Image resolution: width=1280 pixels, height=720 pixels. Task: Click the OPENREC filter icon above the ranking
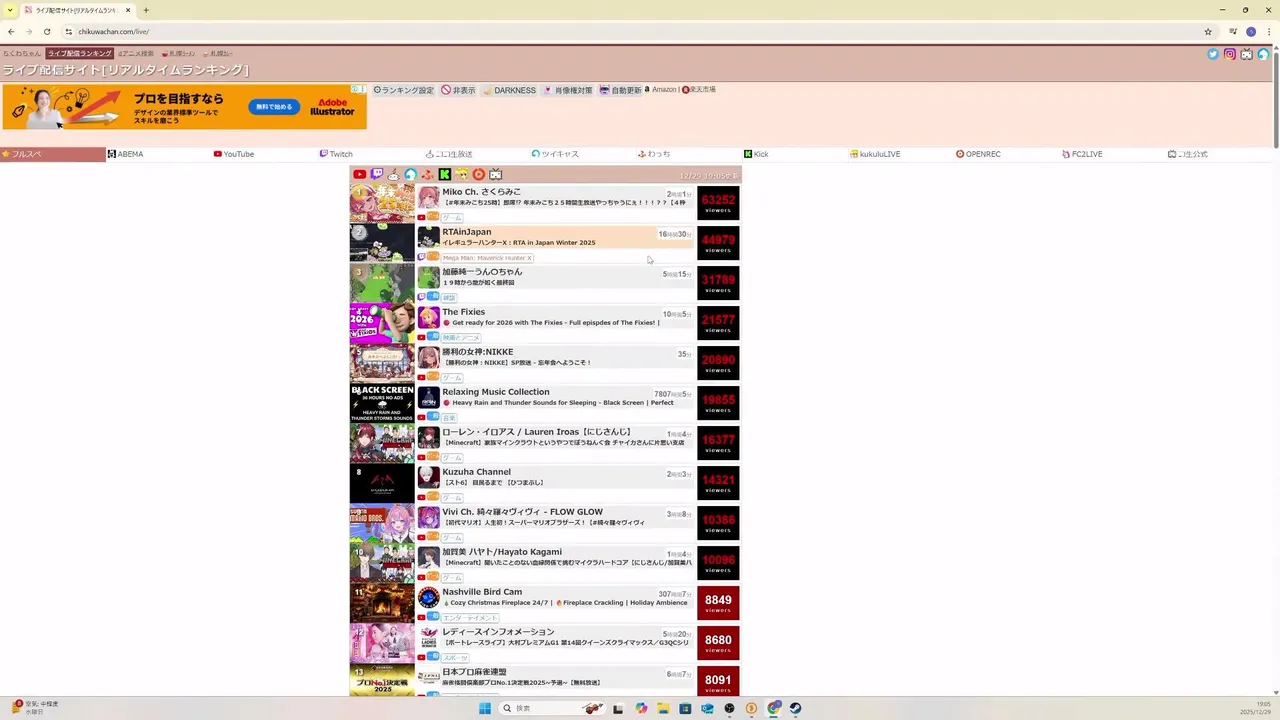tap(478, 174)
